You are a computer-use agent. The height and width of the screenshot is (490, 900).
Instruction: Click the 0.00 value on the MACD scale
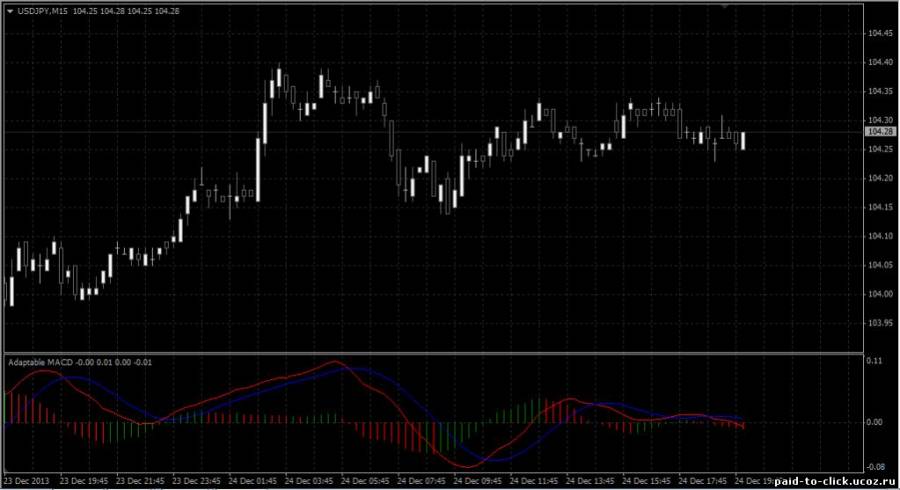[x=876, y=422]
